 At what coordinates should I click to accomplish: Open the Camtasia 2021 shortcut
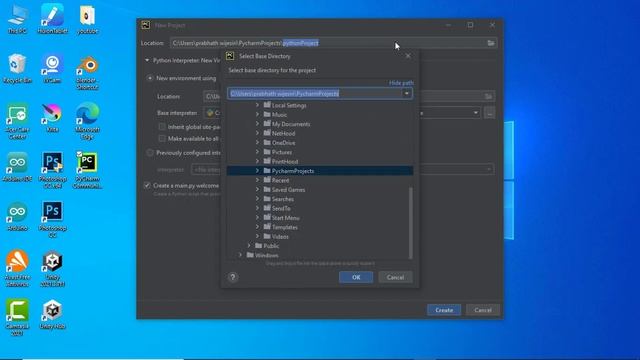pos(17,318)
